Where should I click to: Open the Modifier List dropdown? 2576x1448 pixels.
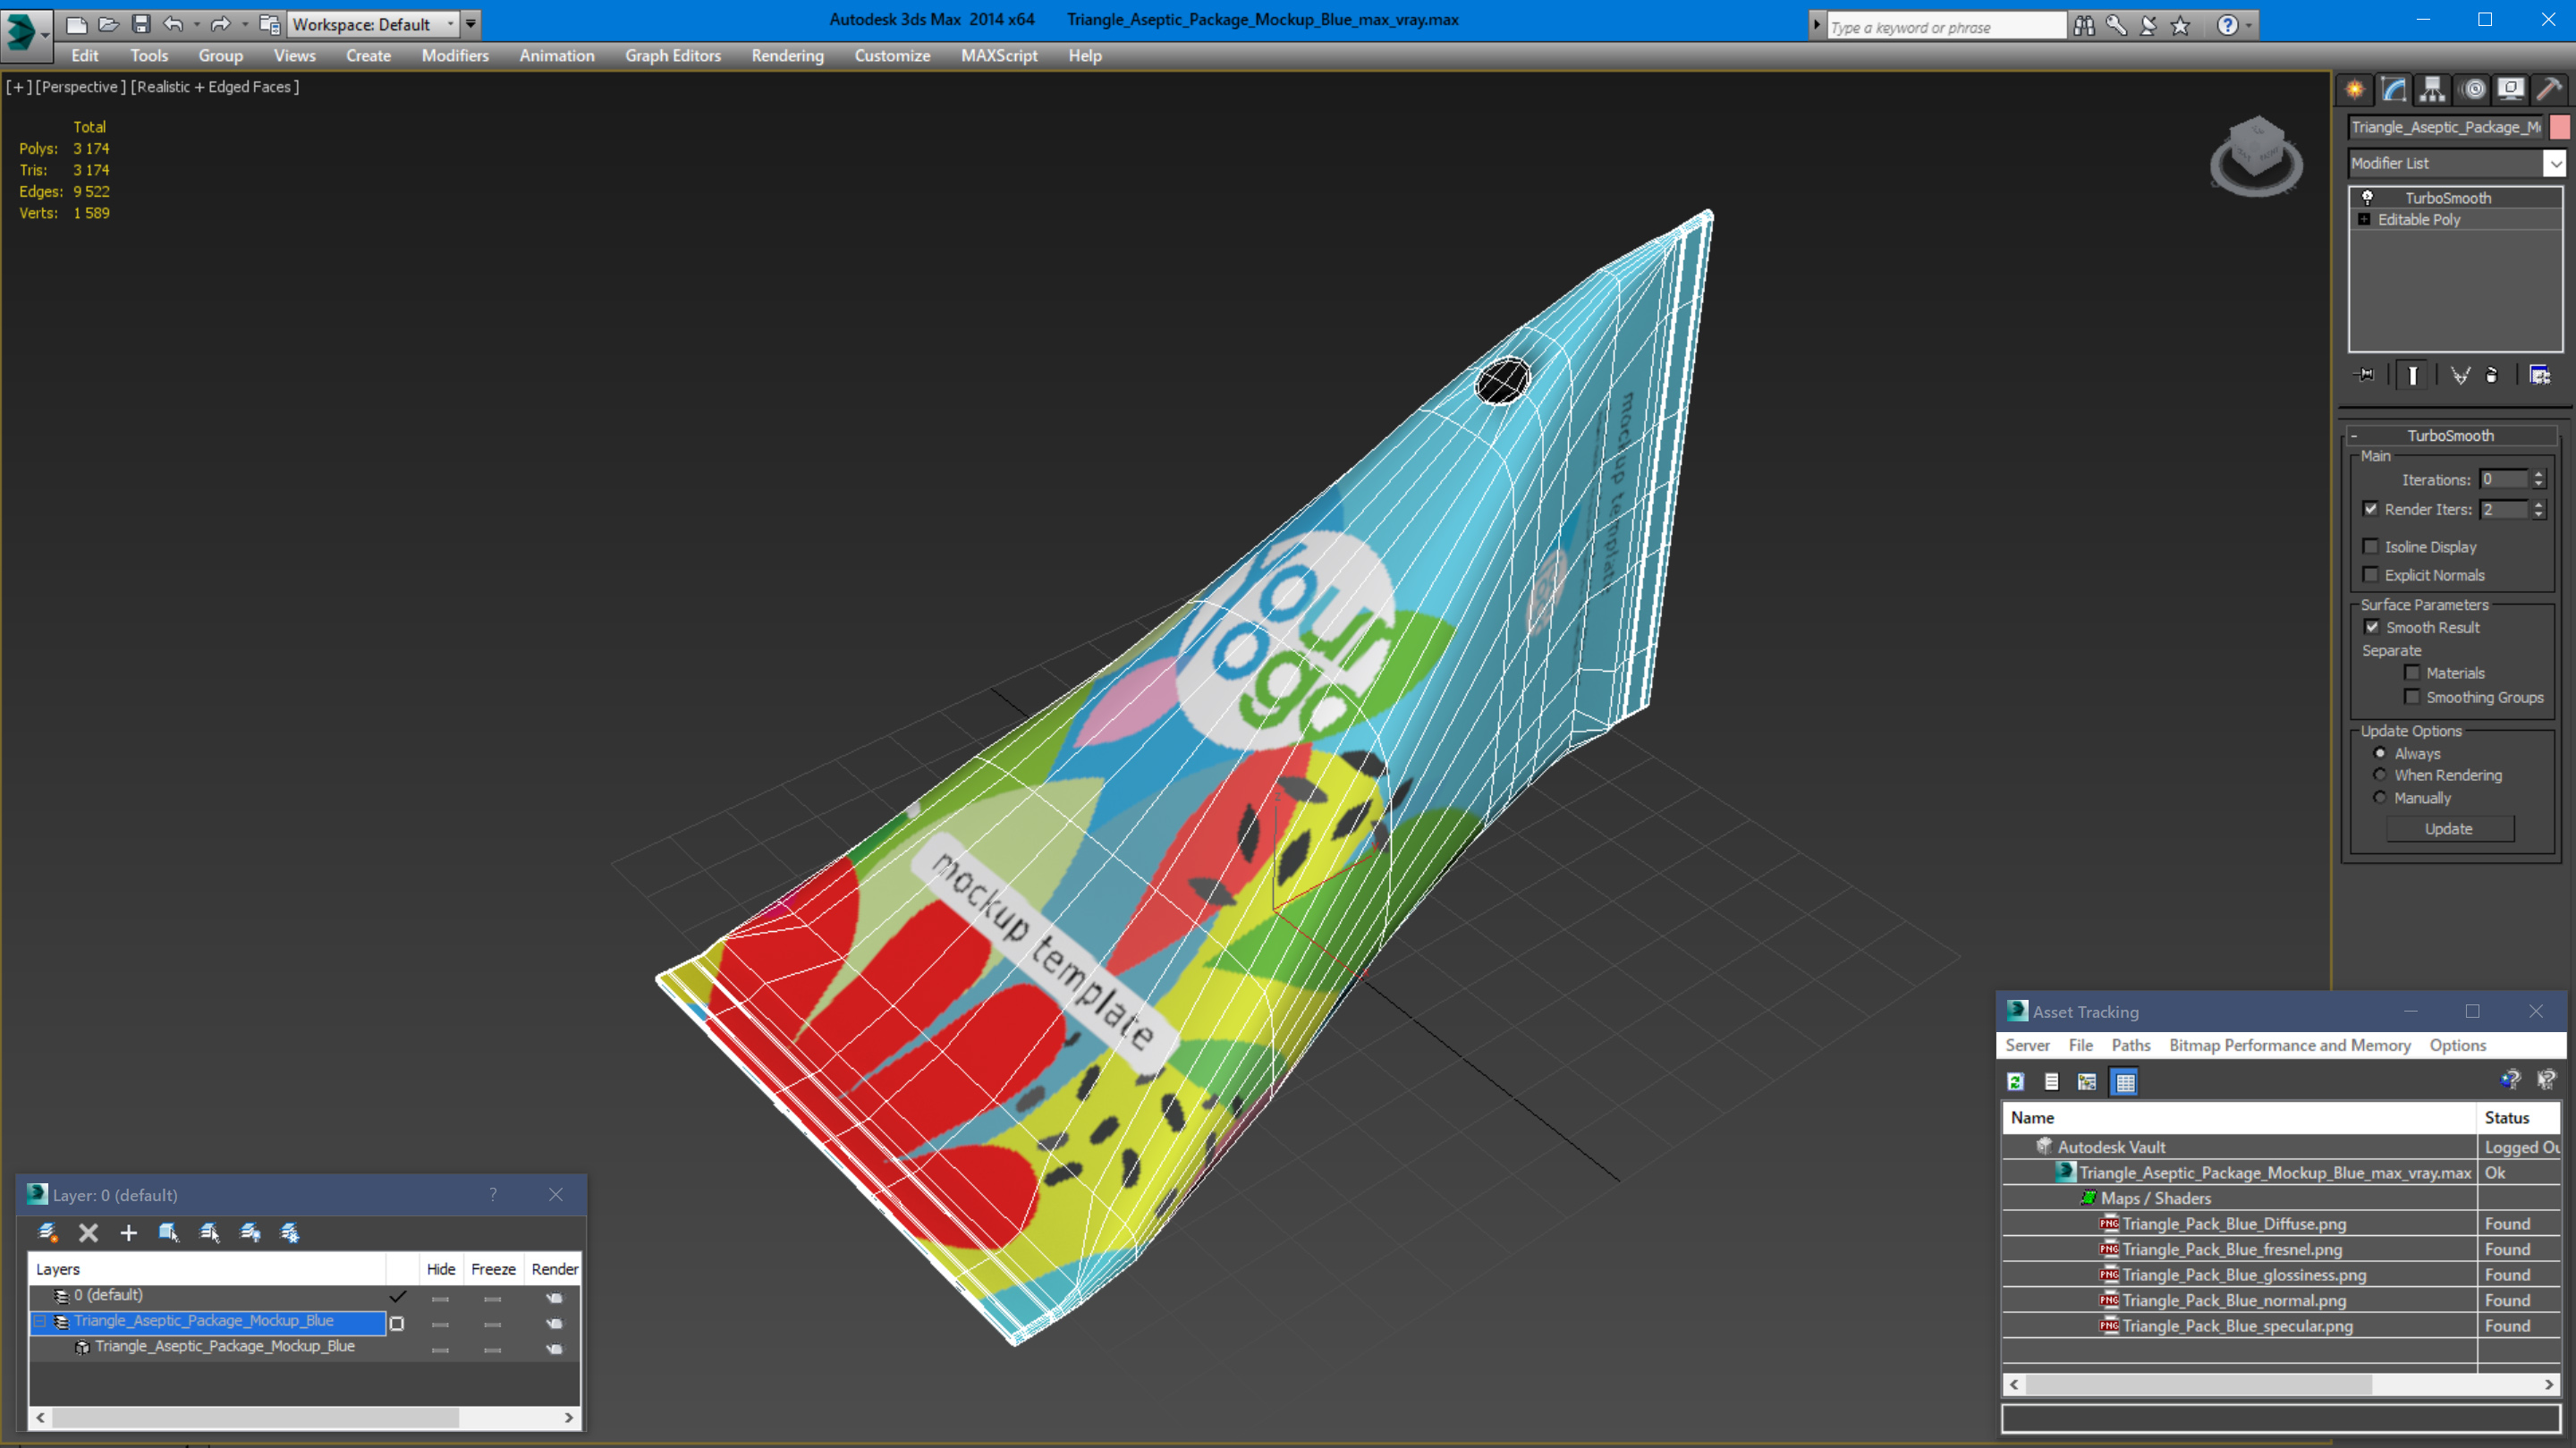tap(2555, 163)
